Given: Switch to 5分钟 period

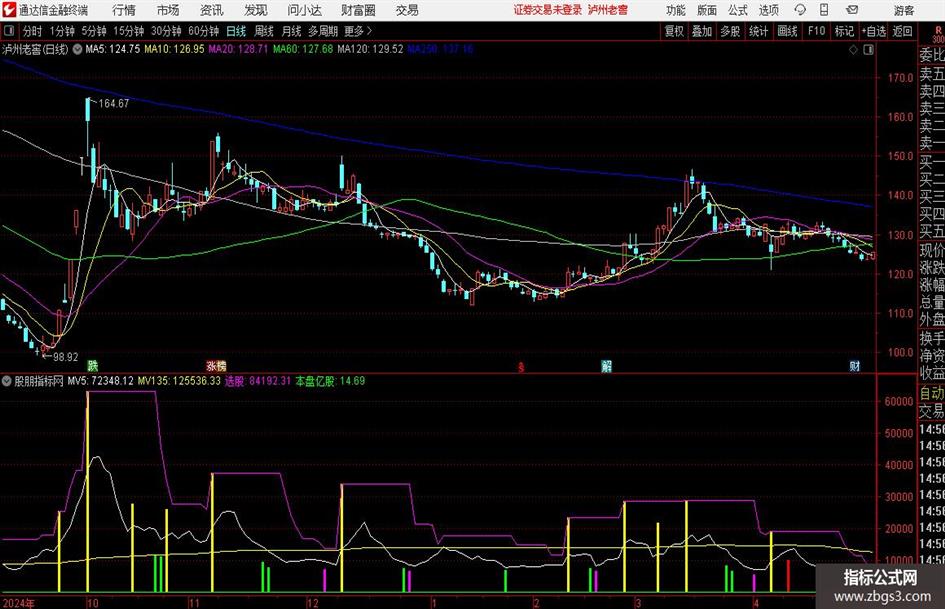Looking at the screenshot, I should tap(94, 31).
